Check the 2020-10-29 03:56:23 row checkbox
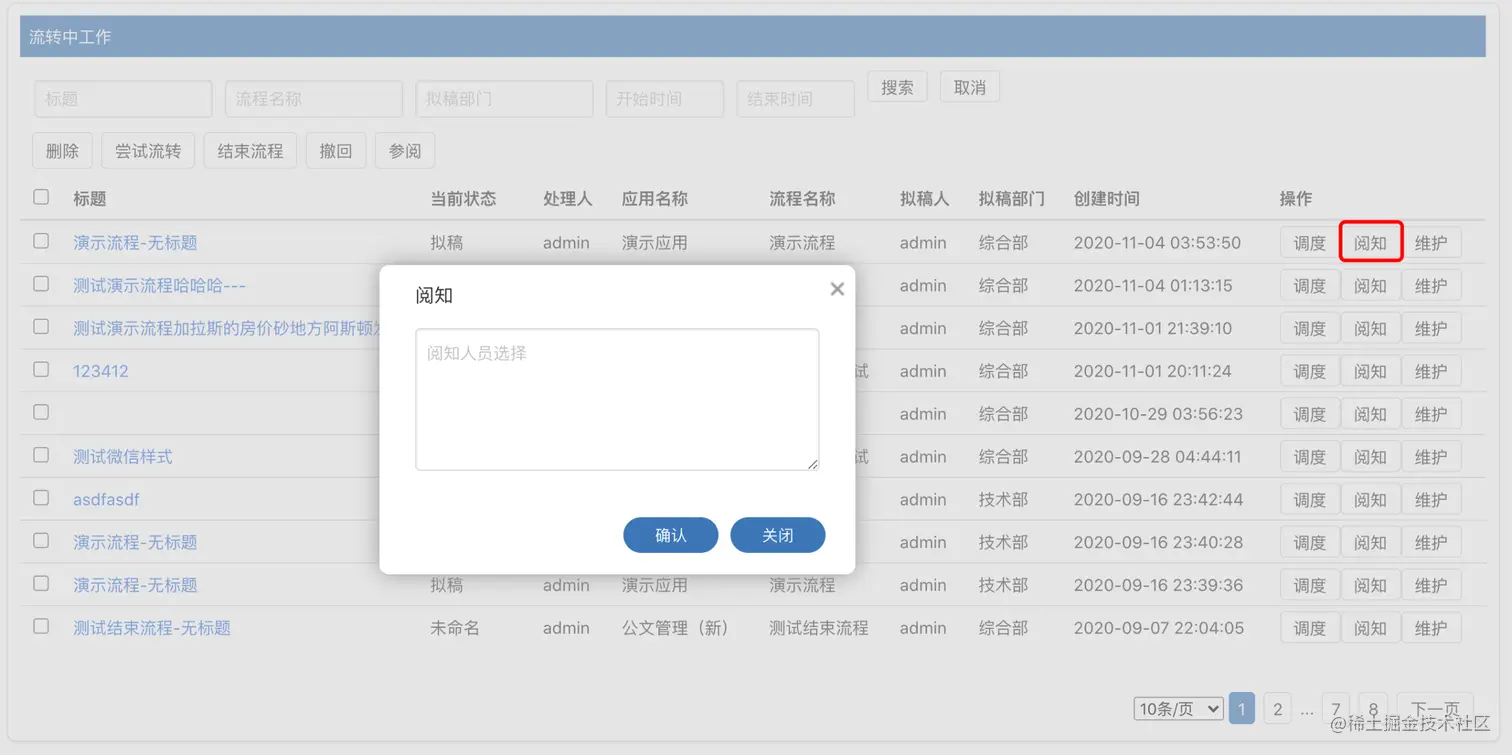 [x=41, y=412]
